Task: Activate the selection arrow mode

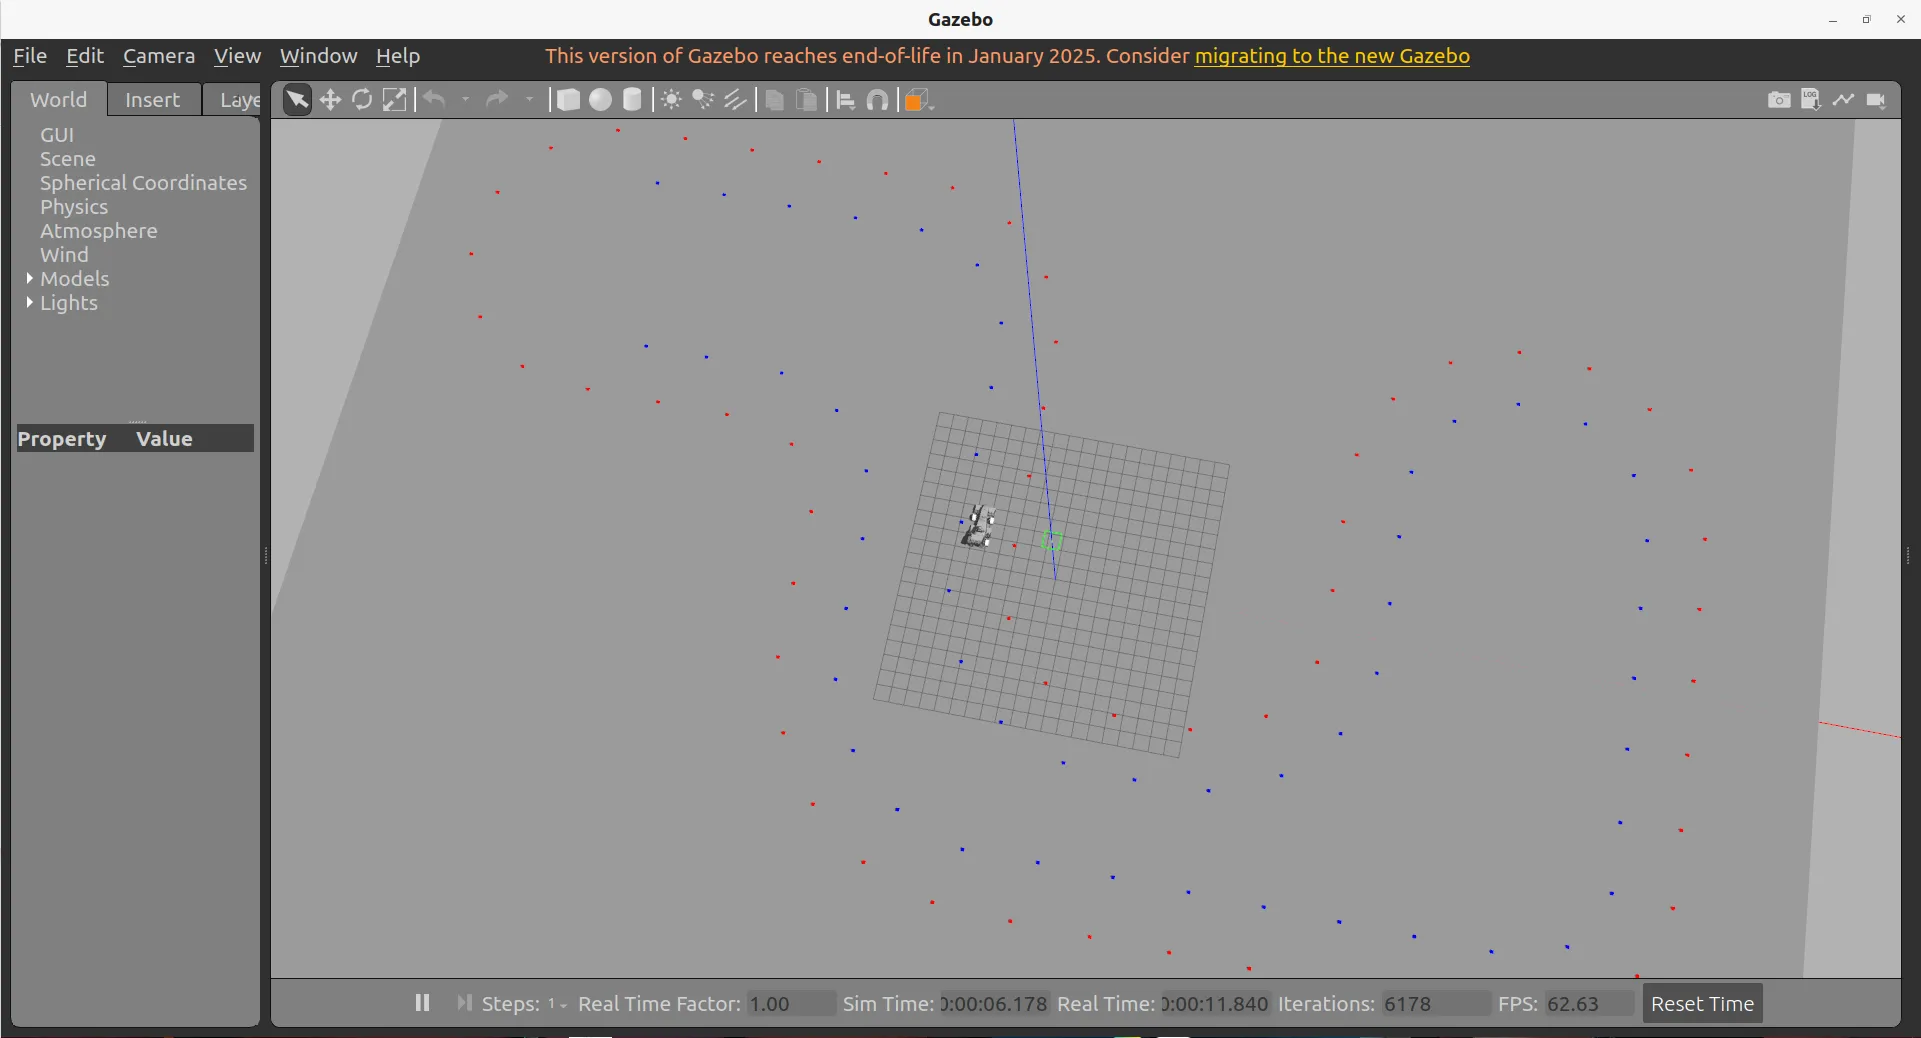Action: click(297, 100)
